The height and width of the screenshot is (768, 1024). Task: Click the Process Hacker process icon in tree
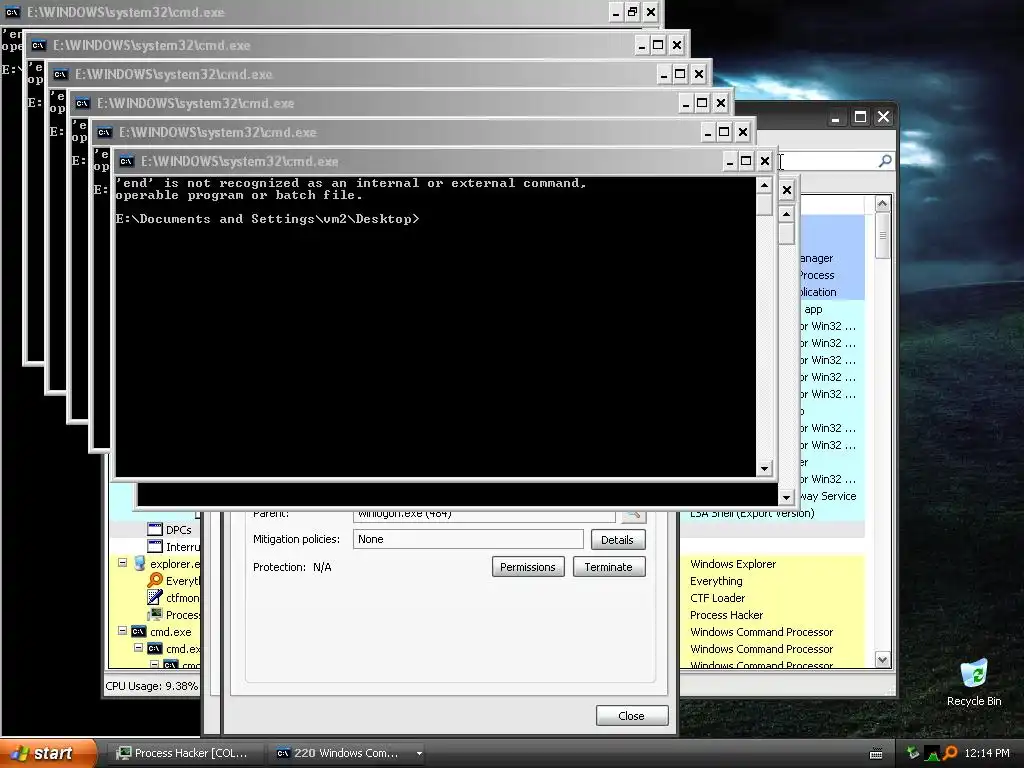point(155,614)
